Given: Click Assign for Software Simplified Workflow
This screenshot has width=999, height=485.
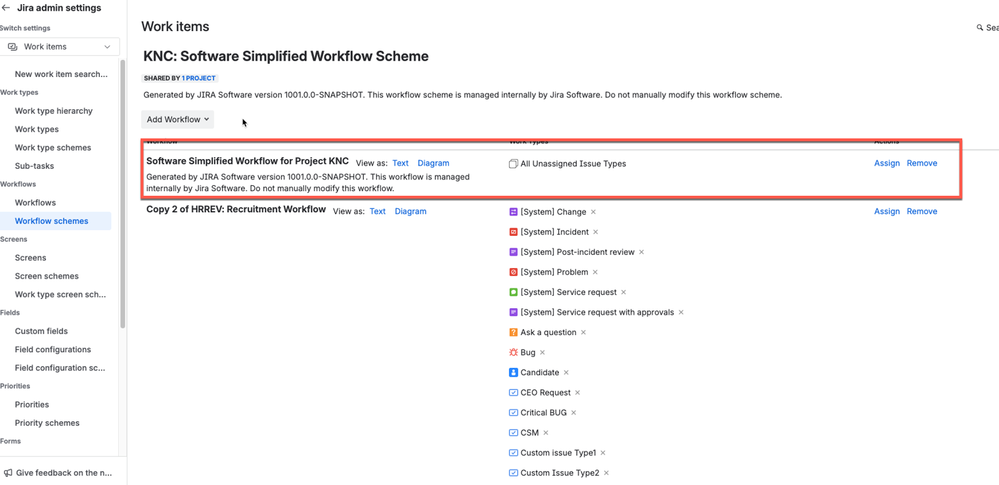Looking at the screenshot, I should (x=887, y=163).
